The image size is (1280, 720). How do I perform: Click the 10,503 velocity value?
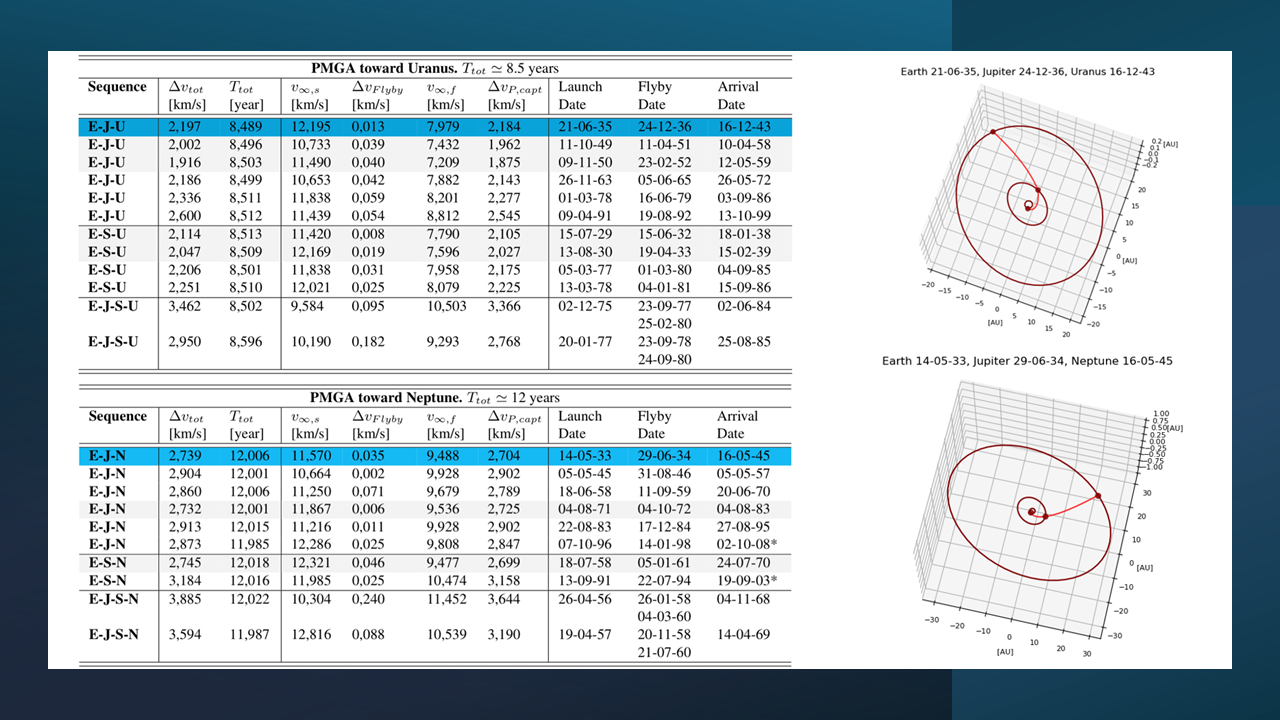(447, 306)
